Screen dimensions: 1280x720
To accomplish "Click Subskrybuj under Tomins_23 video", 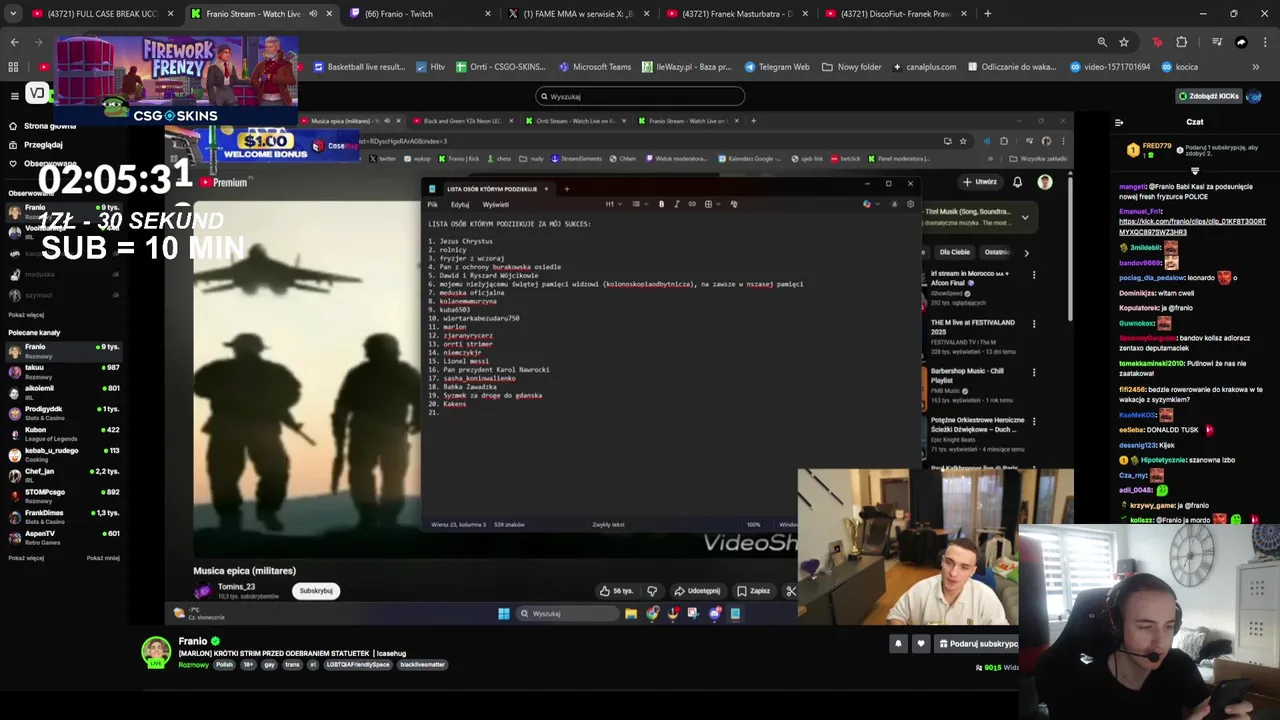I will pos(316,591).
